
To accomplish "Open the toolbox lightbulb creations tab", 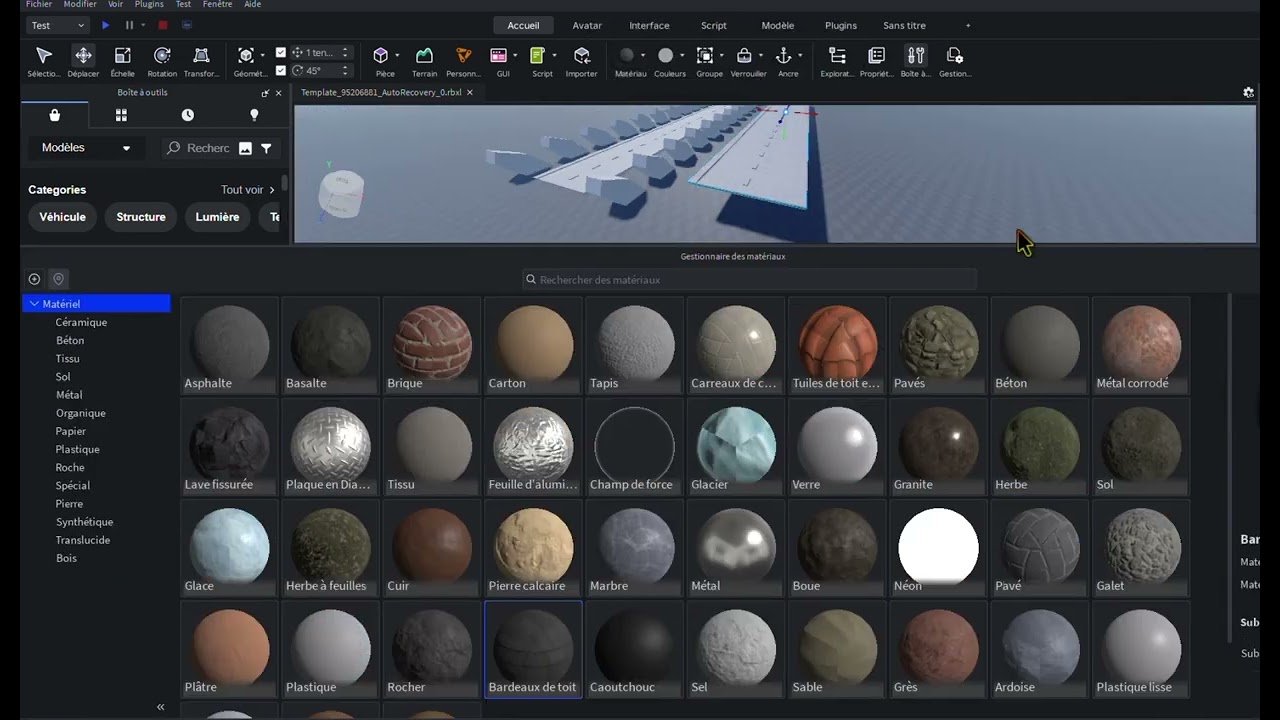I will click(x=254, y=115).
